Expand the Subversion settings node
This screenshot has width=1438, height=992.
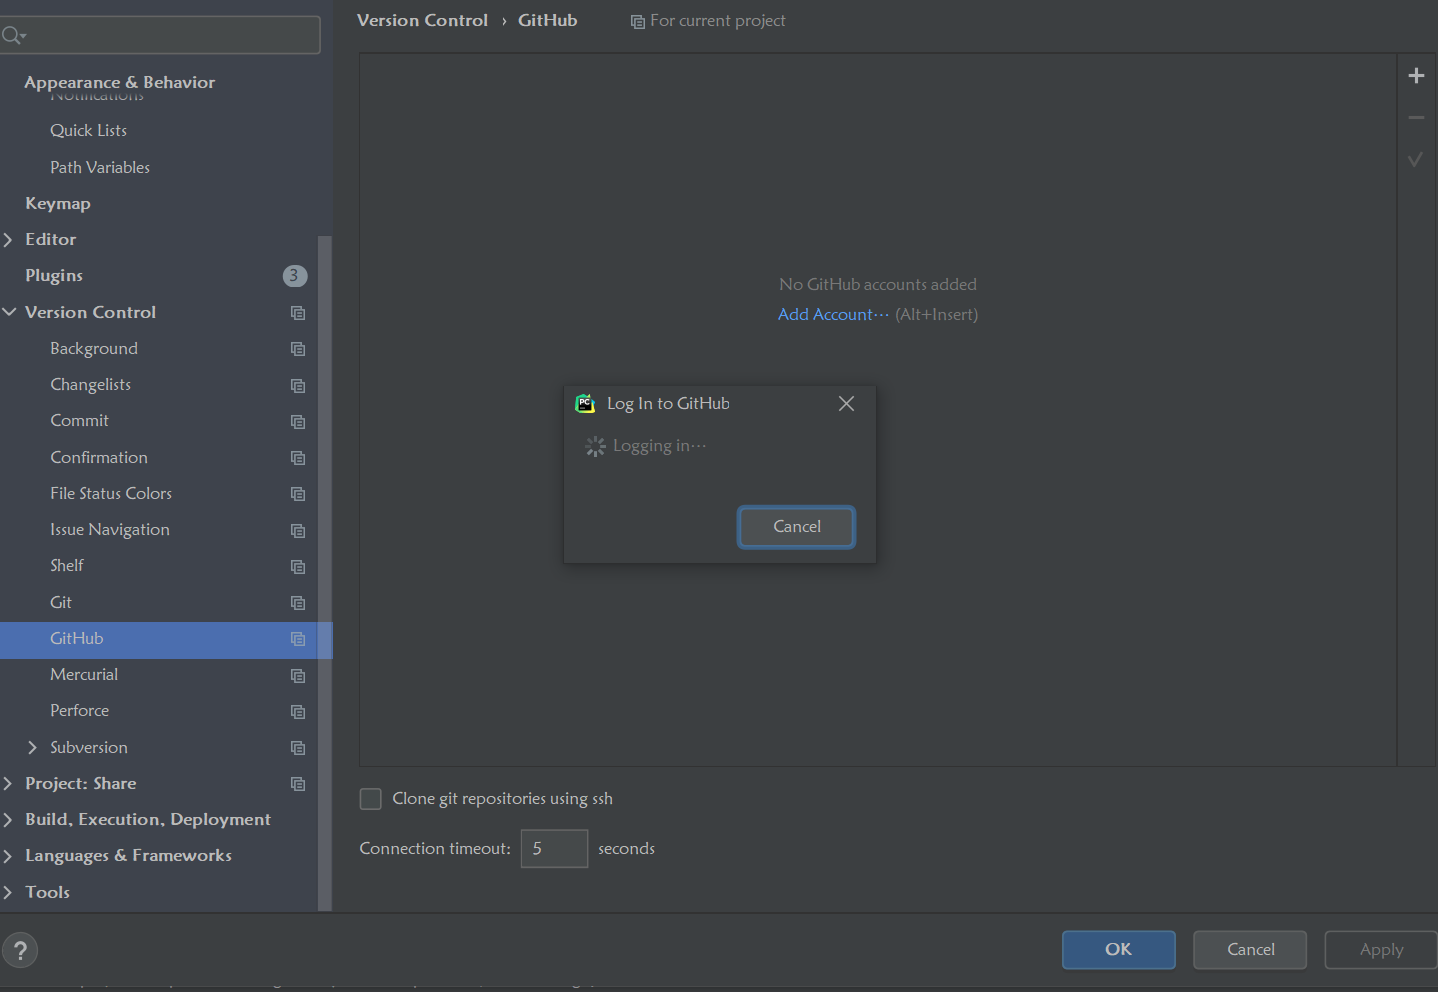[x=33, y=747]
